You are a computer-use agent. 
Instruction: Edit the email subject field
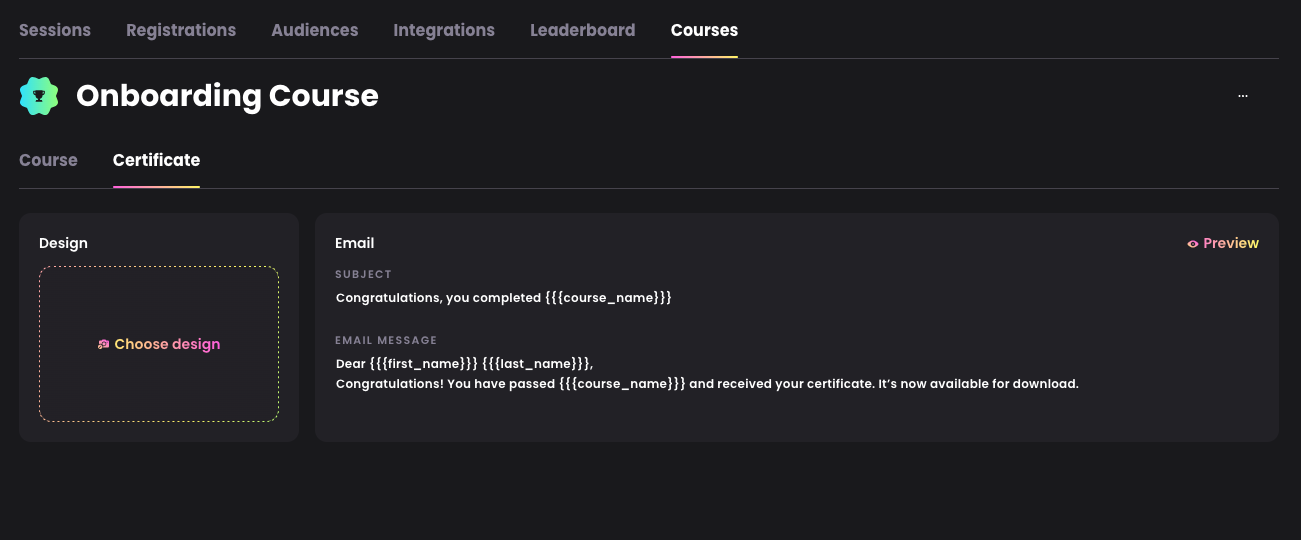pos(504,298)
